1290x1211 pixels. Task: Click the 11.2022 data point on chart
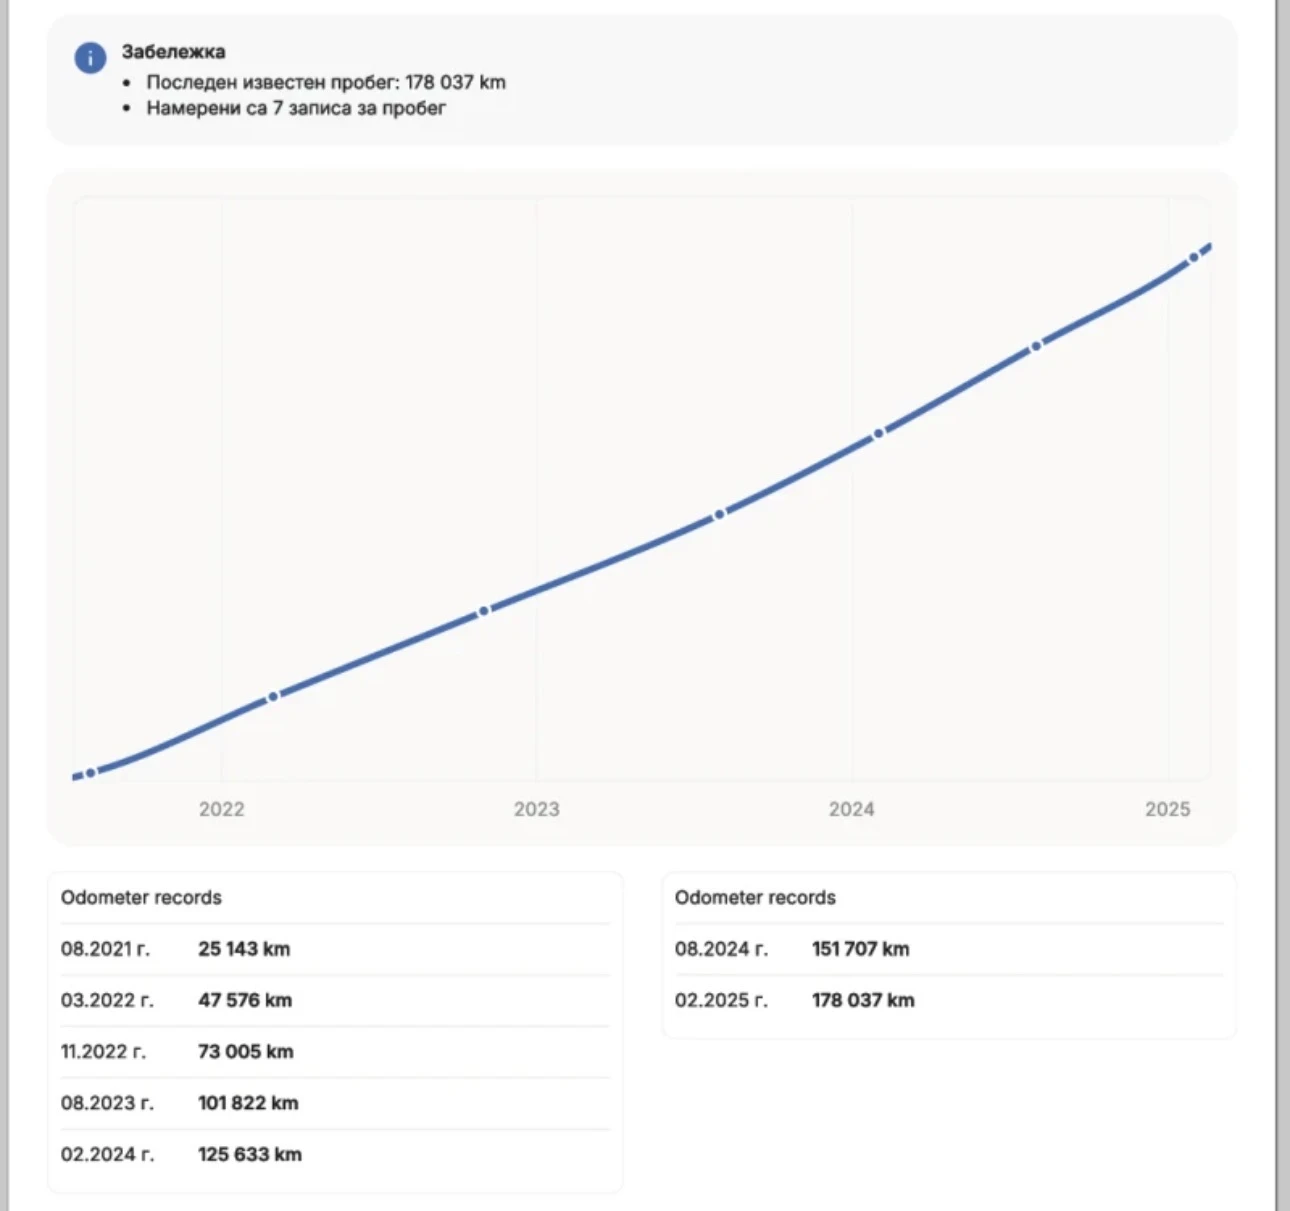pos(484,610)
